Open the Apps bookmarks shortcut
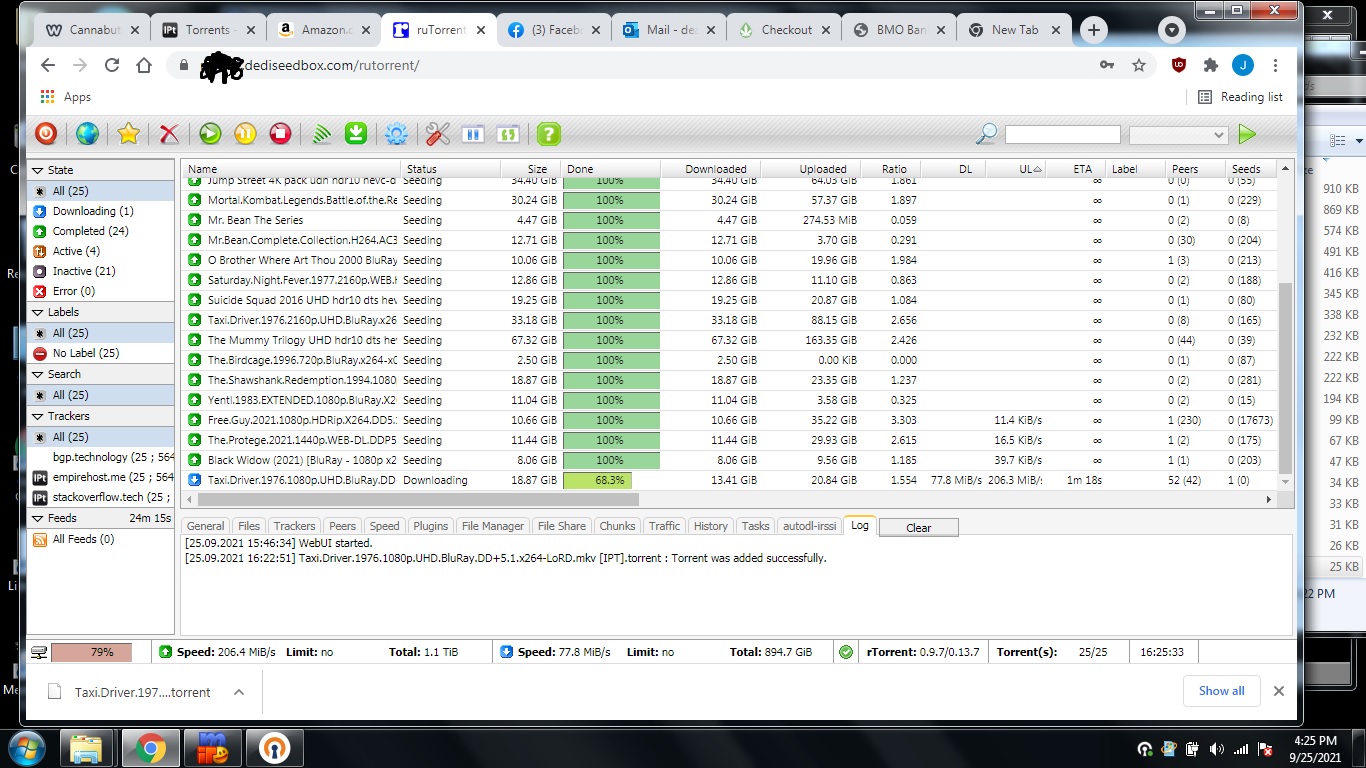This screenshot has height=768, width=1366. (65, 97)
